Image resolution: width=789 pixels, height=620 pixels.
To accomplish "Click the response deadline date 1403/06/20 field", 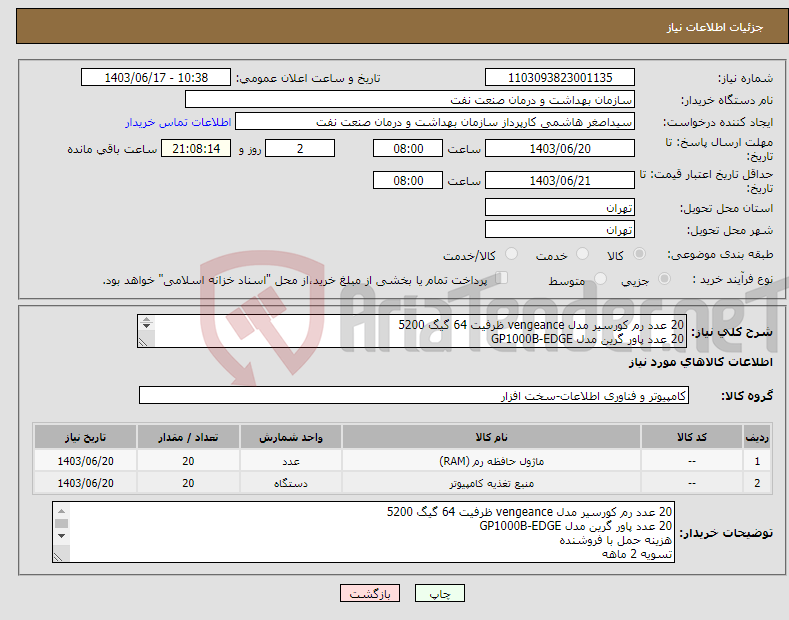I will (560, 148).
